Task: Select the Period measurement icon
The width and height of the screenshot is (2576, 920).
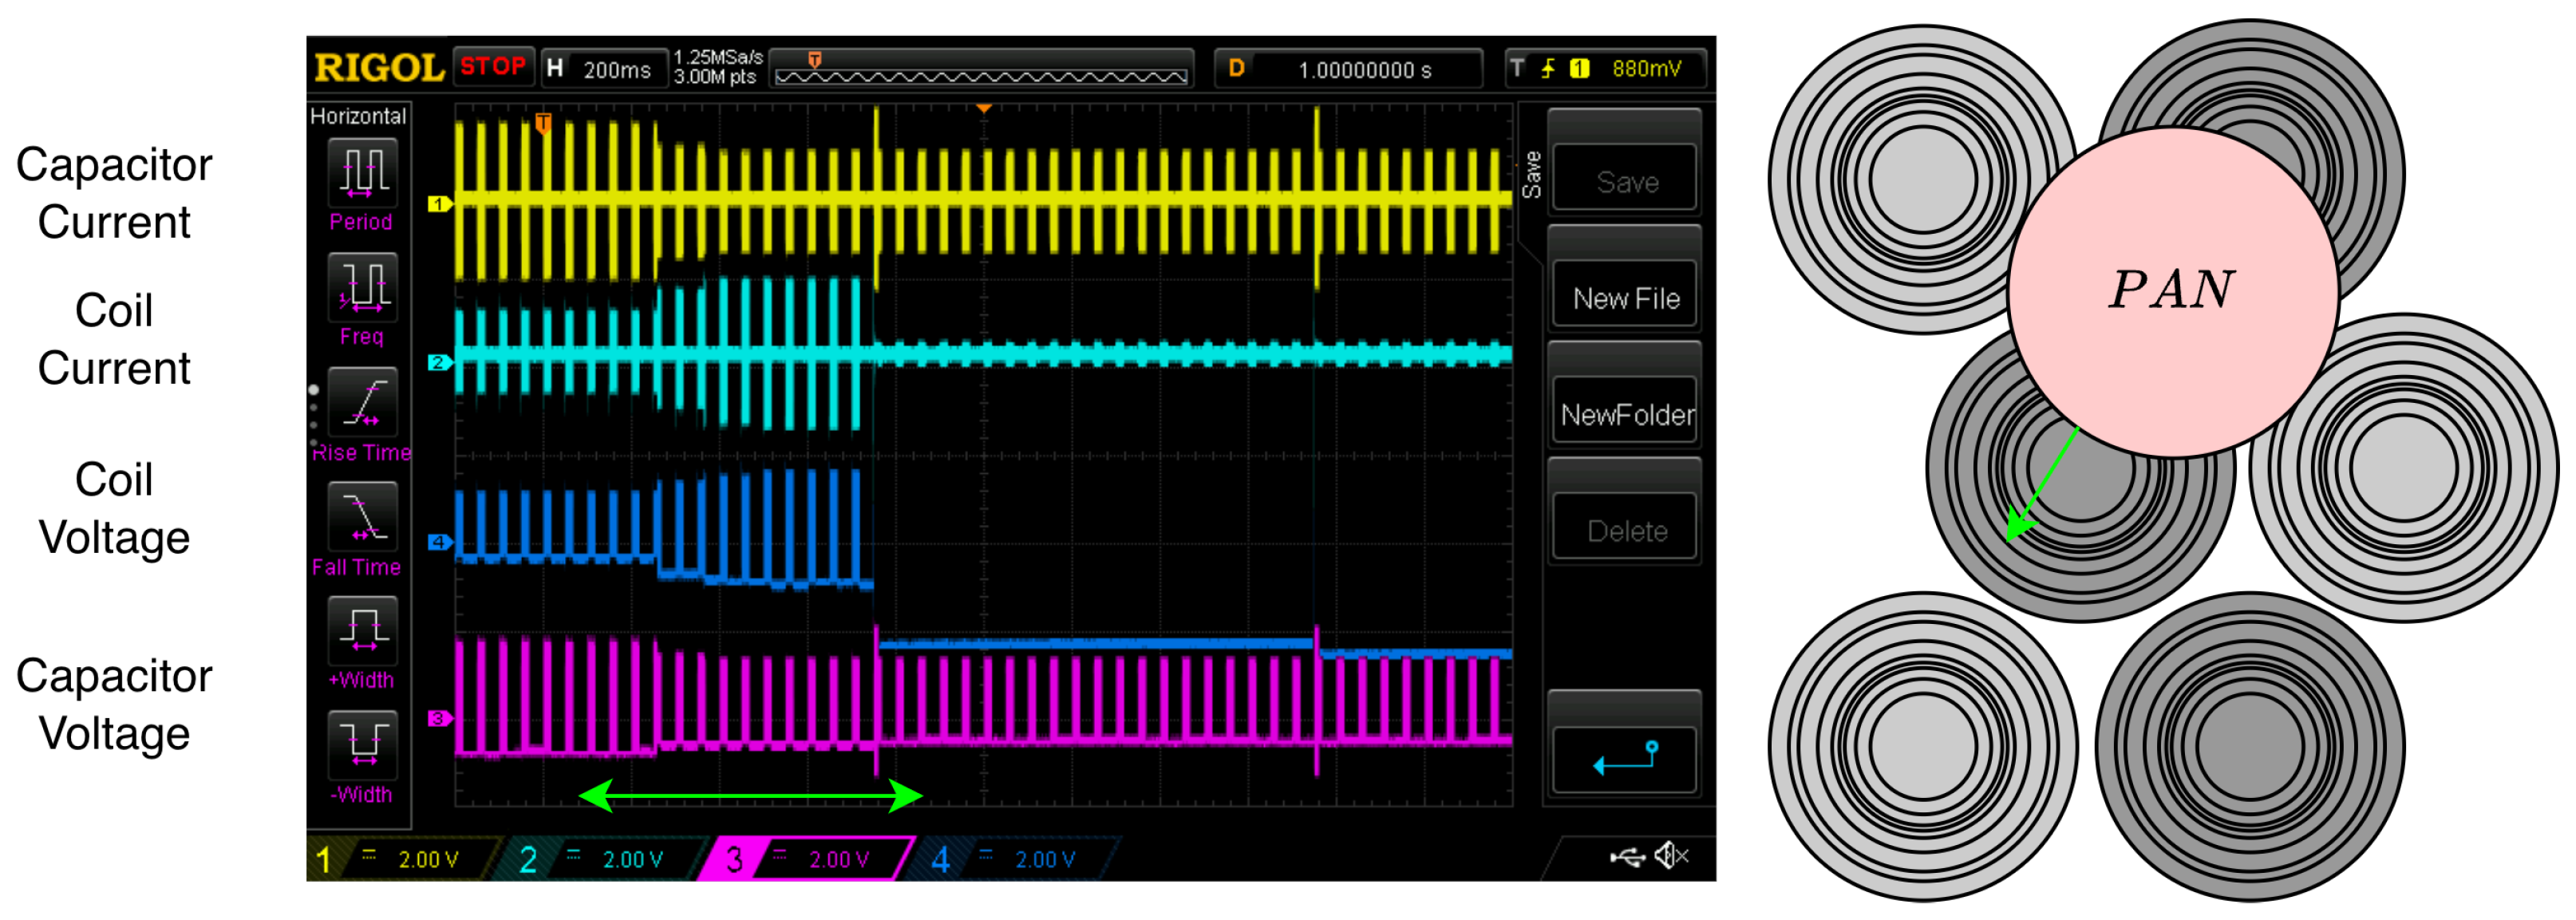Action: click(x=362, y=172)
